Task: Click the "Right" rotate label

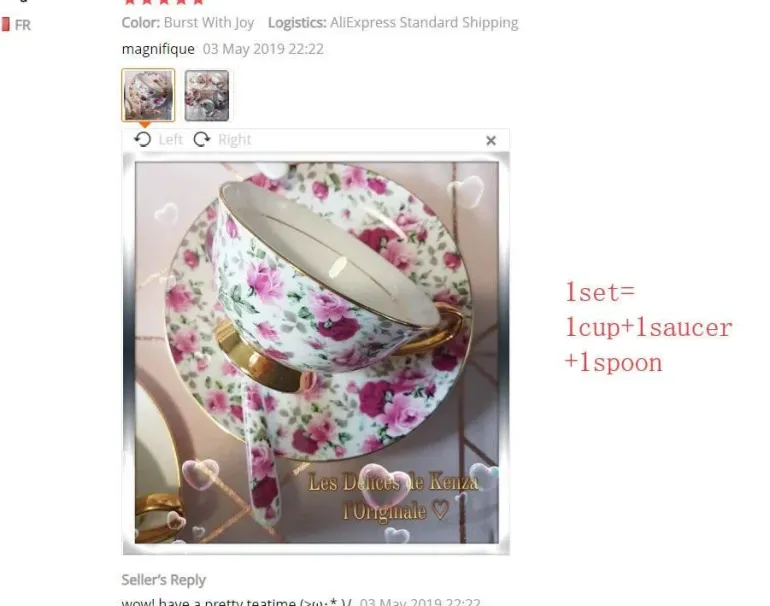Action: click(234, 140)
